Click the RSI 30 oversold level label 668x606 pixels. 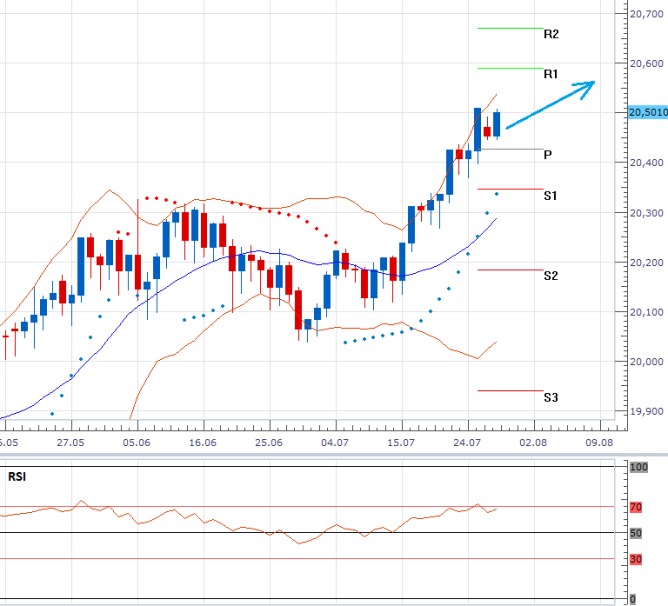(x=636, y=559)
